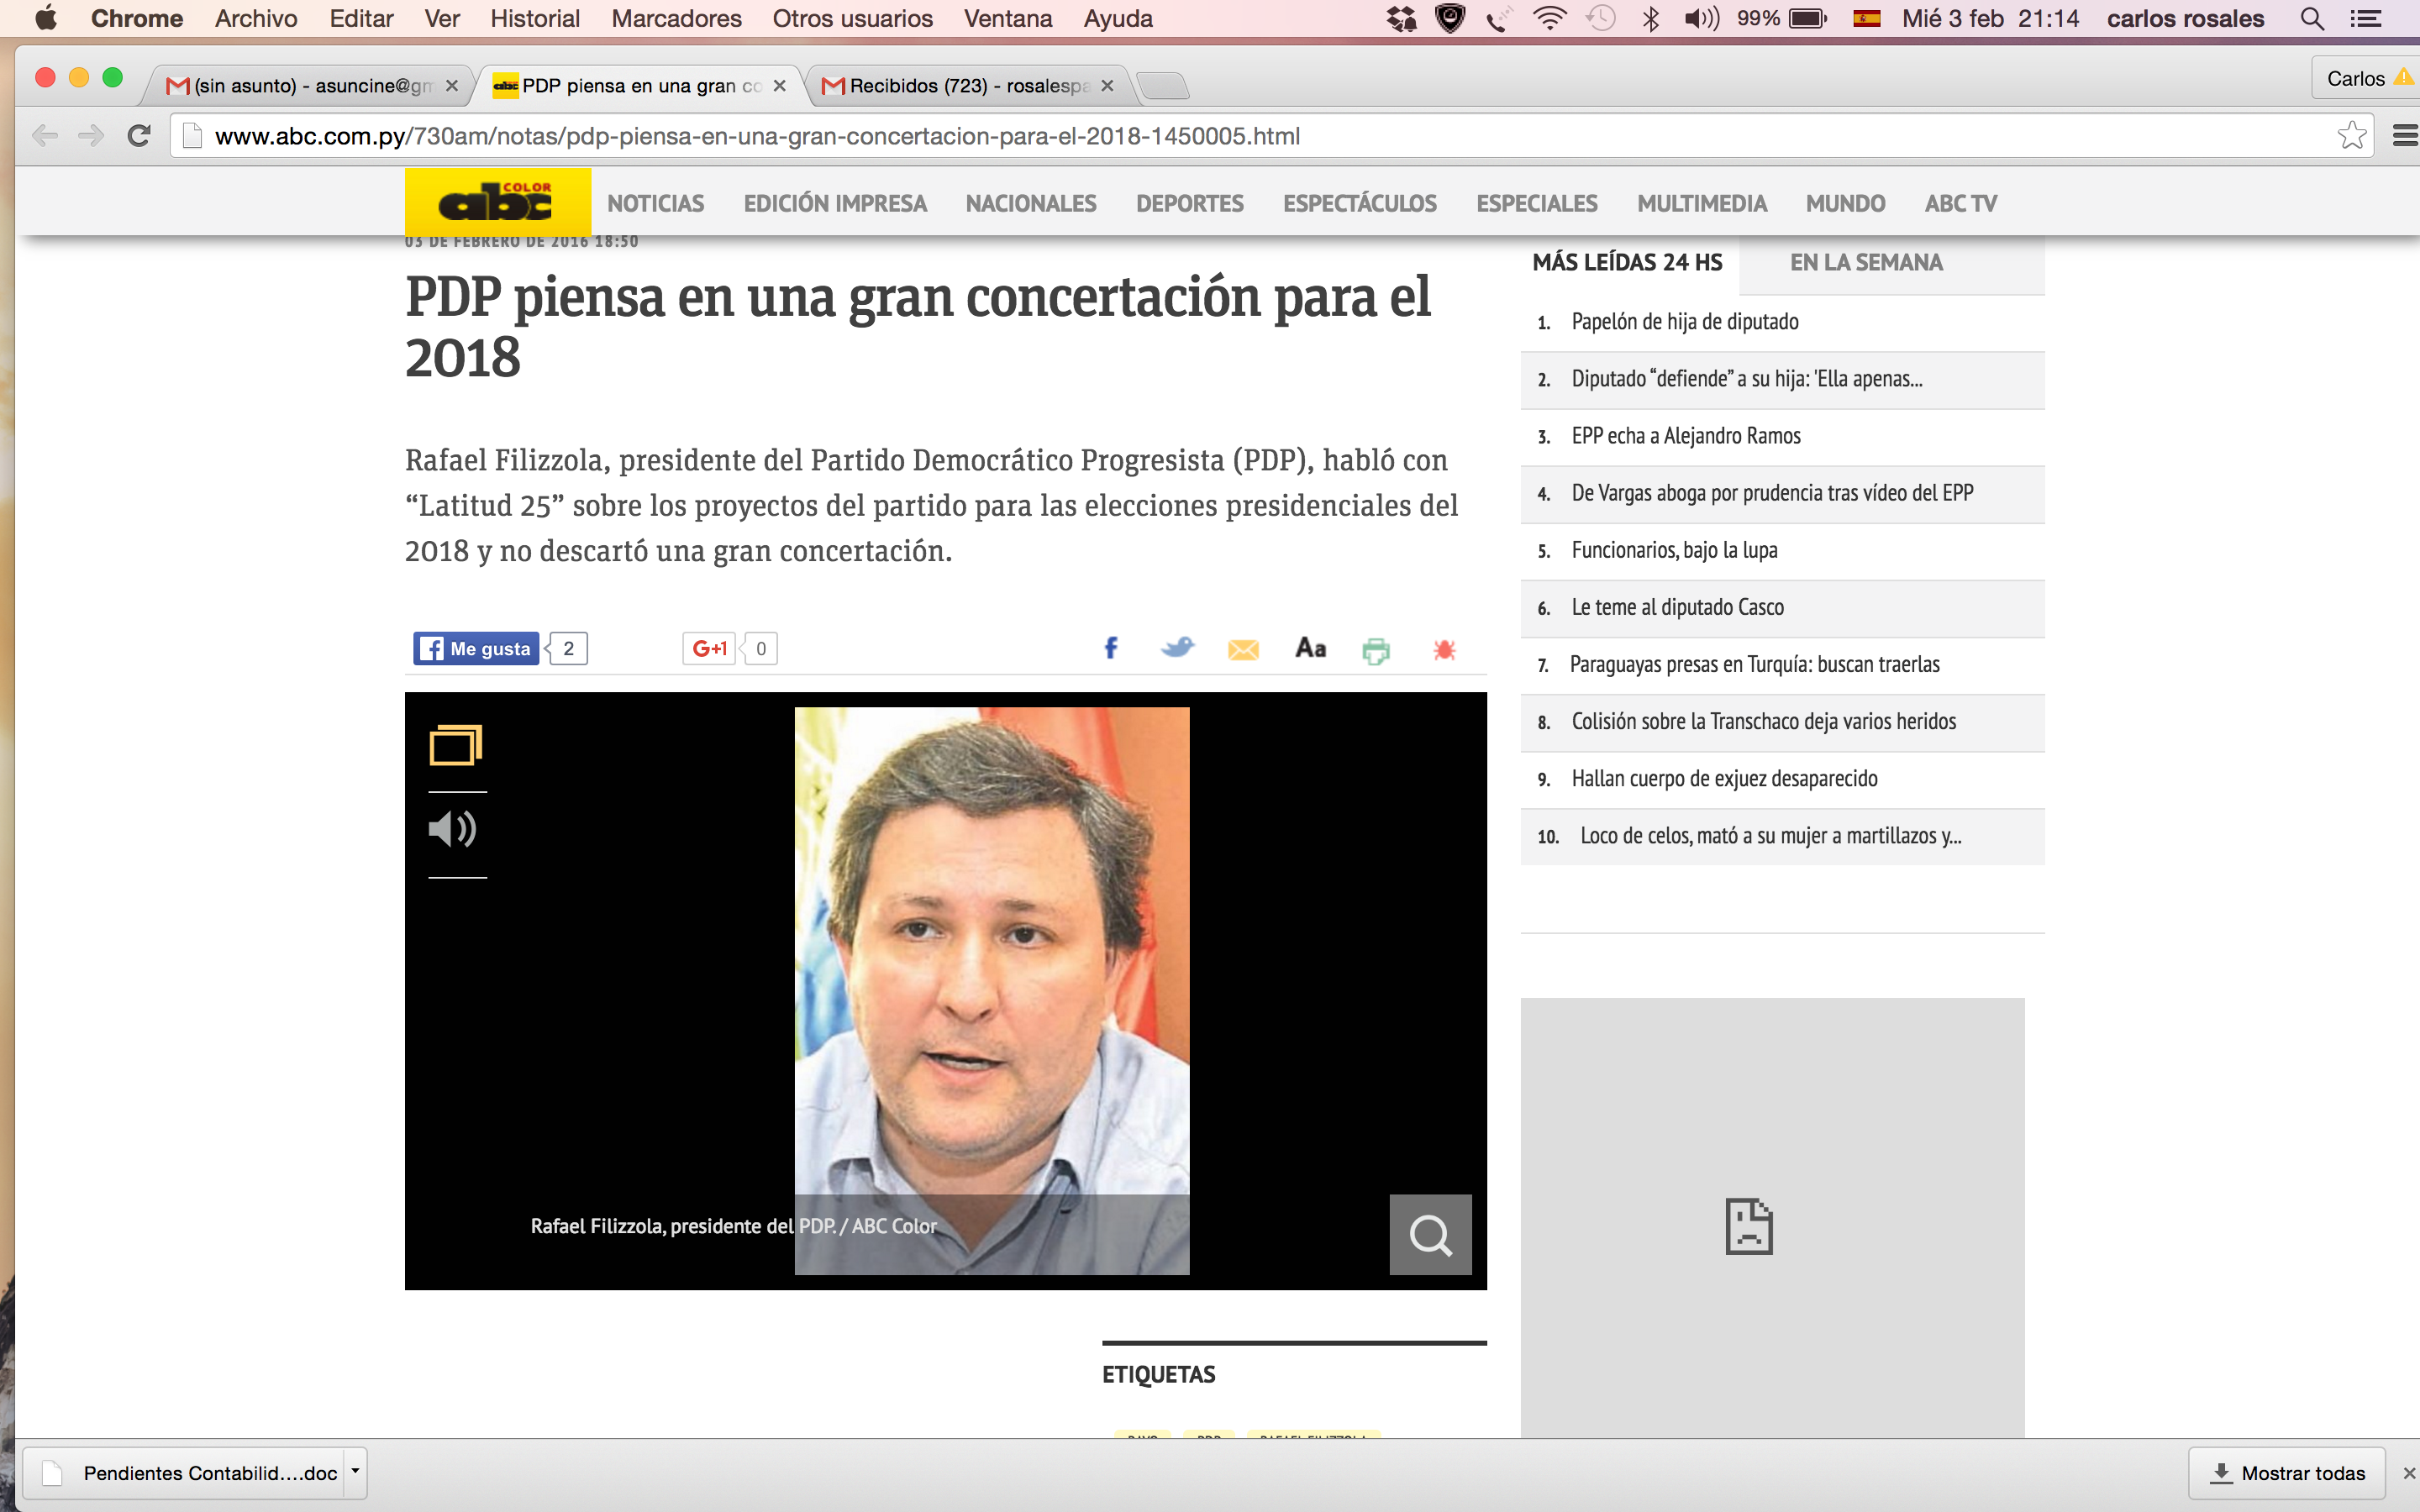Email the article using envelope icon
Viewport: 2420px width, 1512px height.
click(1243, 650)
